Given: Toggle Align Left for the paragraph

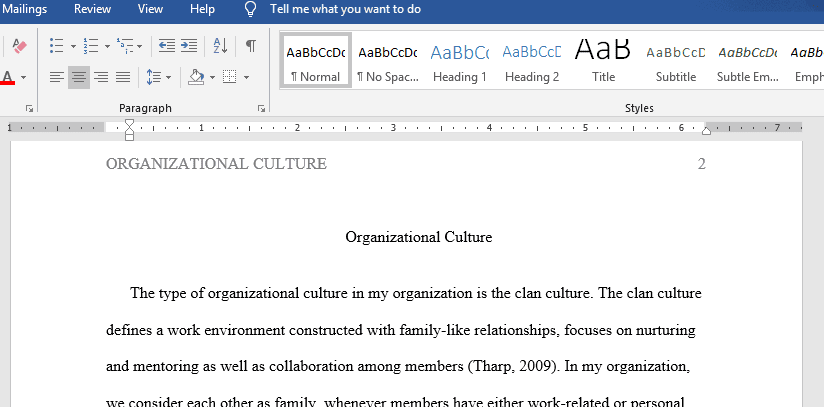Looking at the screenshot, I should 57,78.
